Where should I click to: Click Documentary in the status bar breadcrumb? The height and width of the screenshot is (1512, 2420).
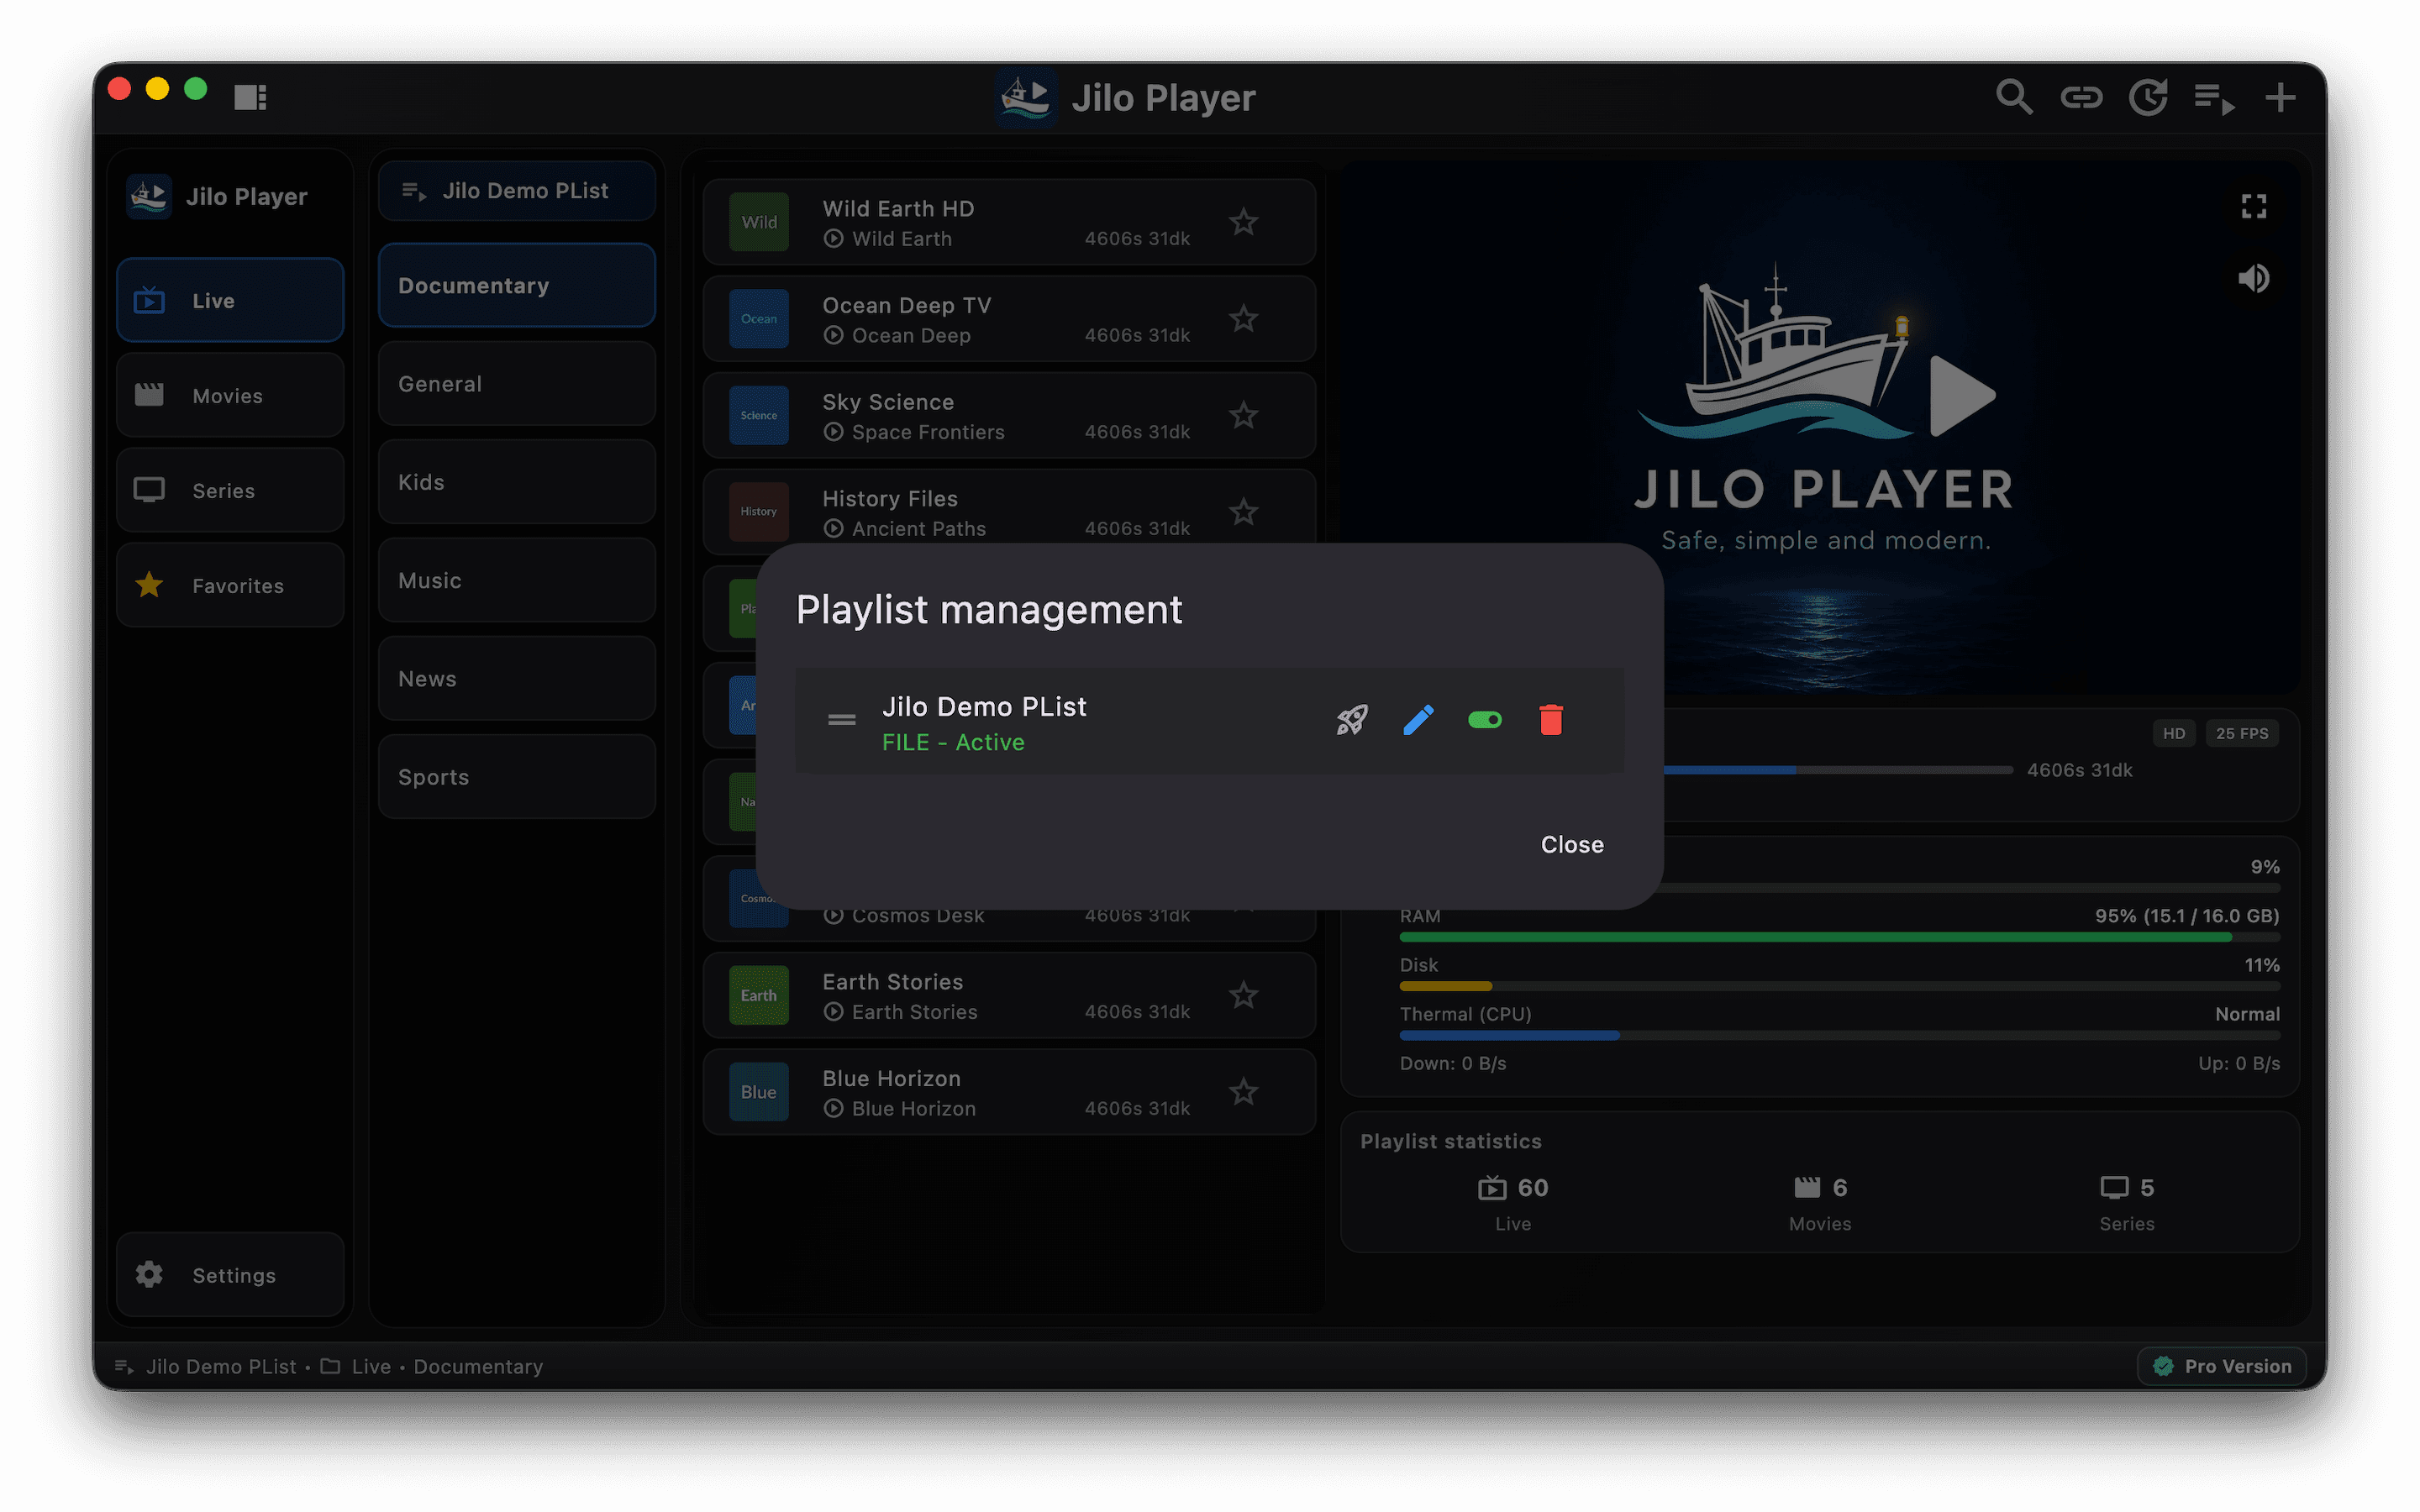(x=478, y=1367)
